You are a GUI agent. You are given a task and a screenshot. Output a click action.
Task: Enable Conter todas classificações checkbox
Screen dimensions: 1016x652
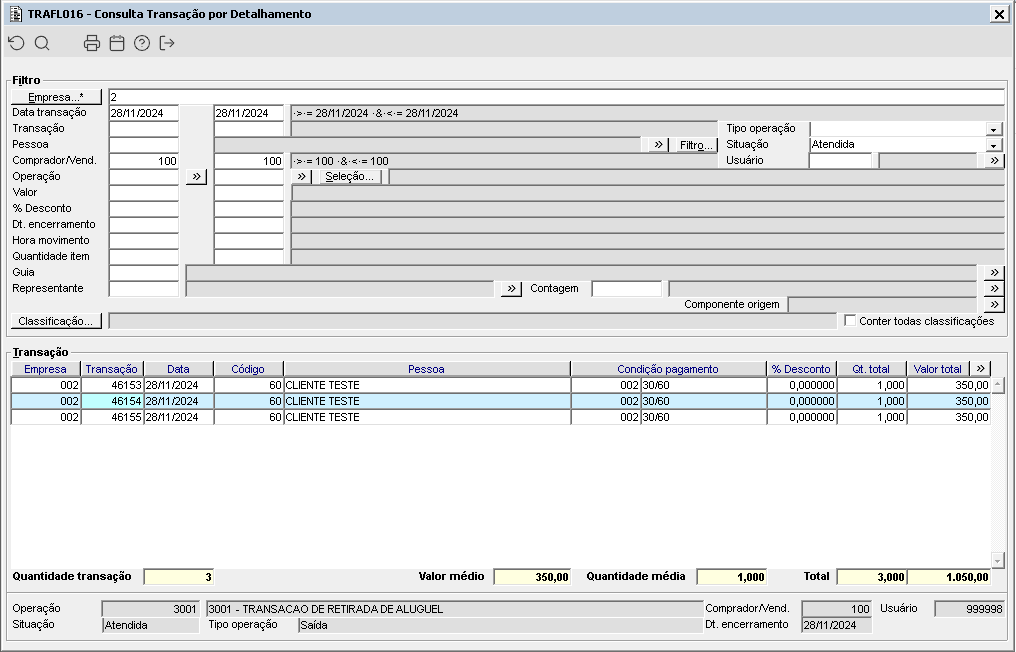point(850,321)
